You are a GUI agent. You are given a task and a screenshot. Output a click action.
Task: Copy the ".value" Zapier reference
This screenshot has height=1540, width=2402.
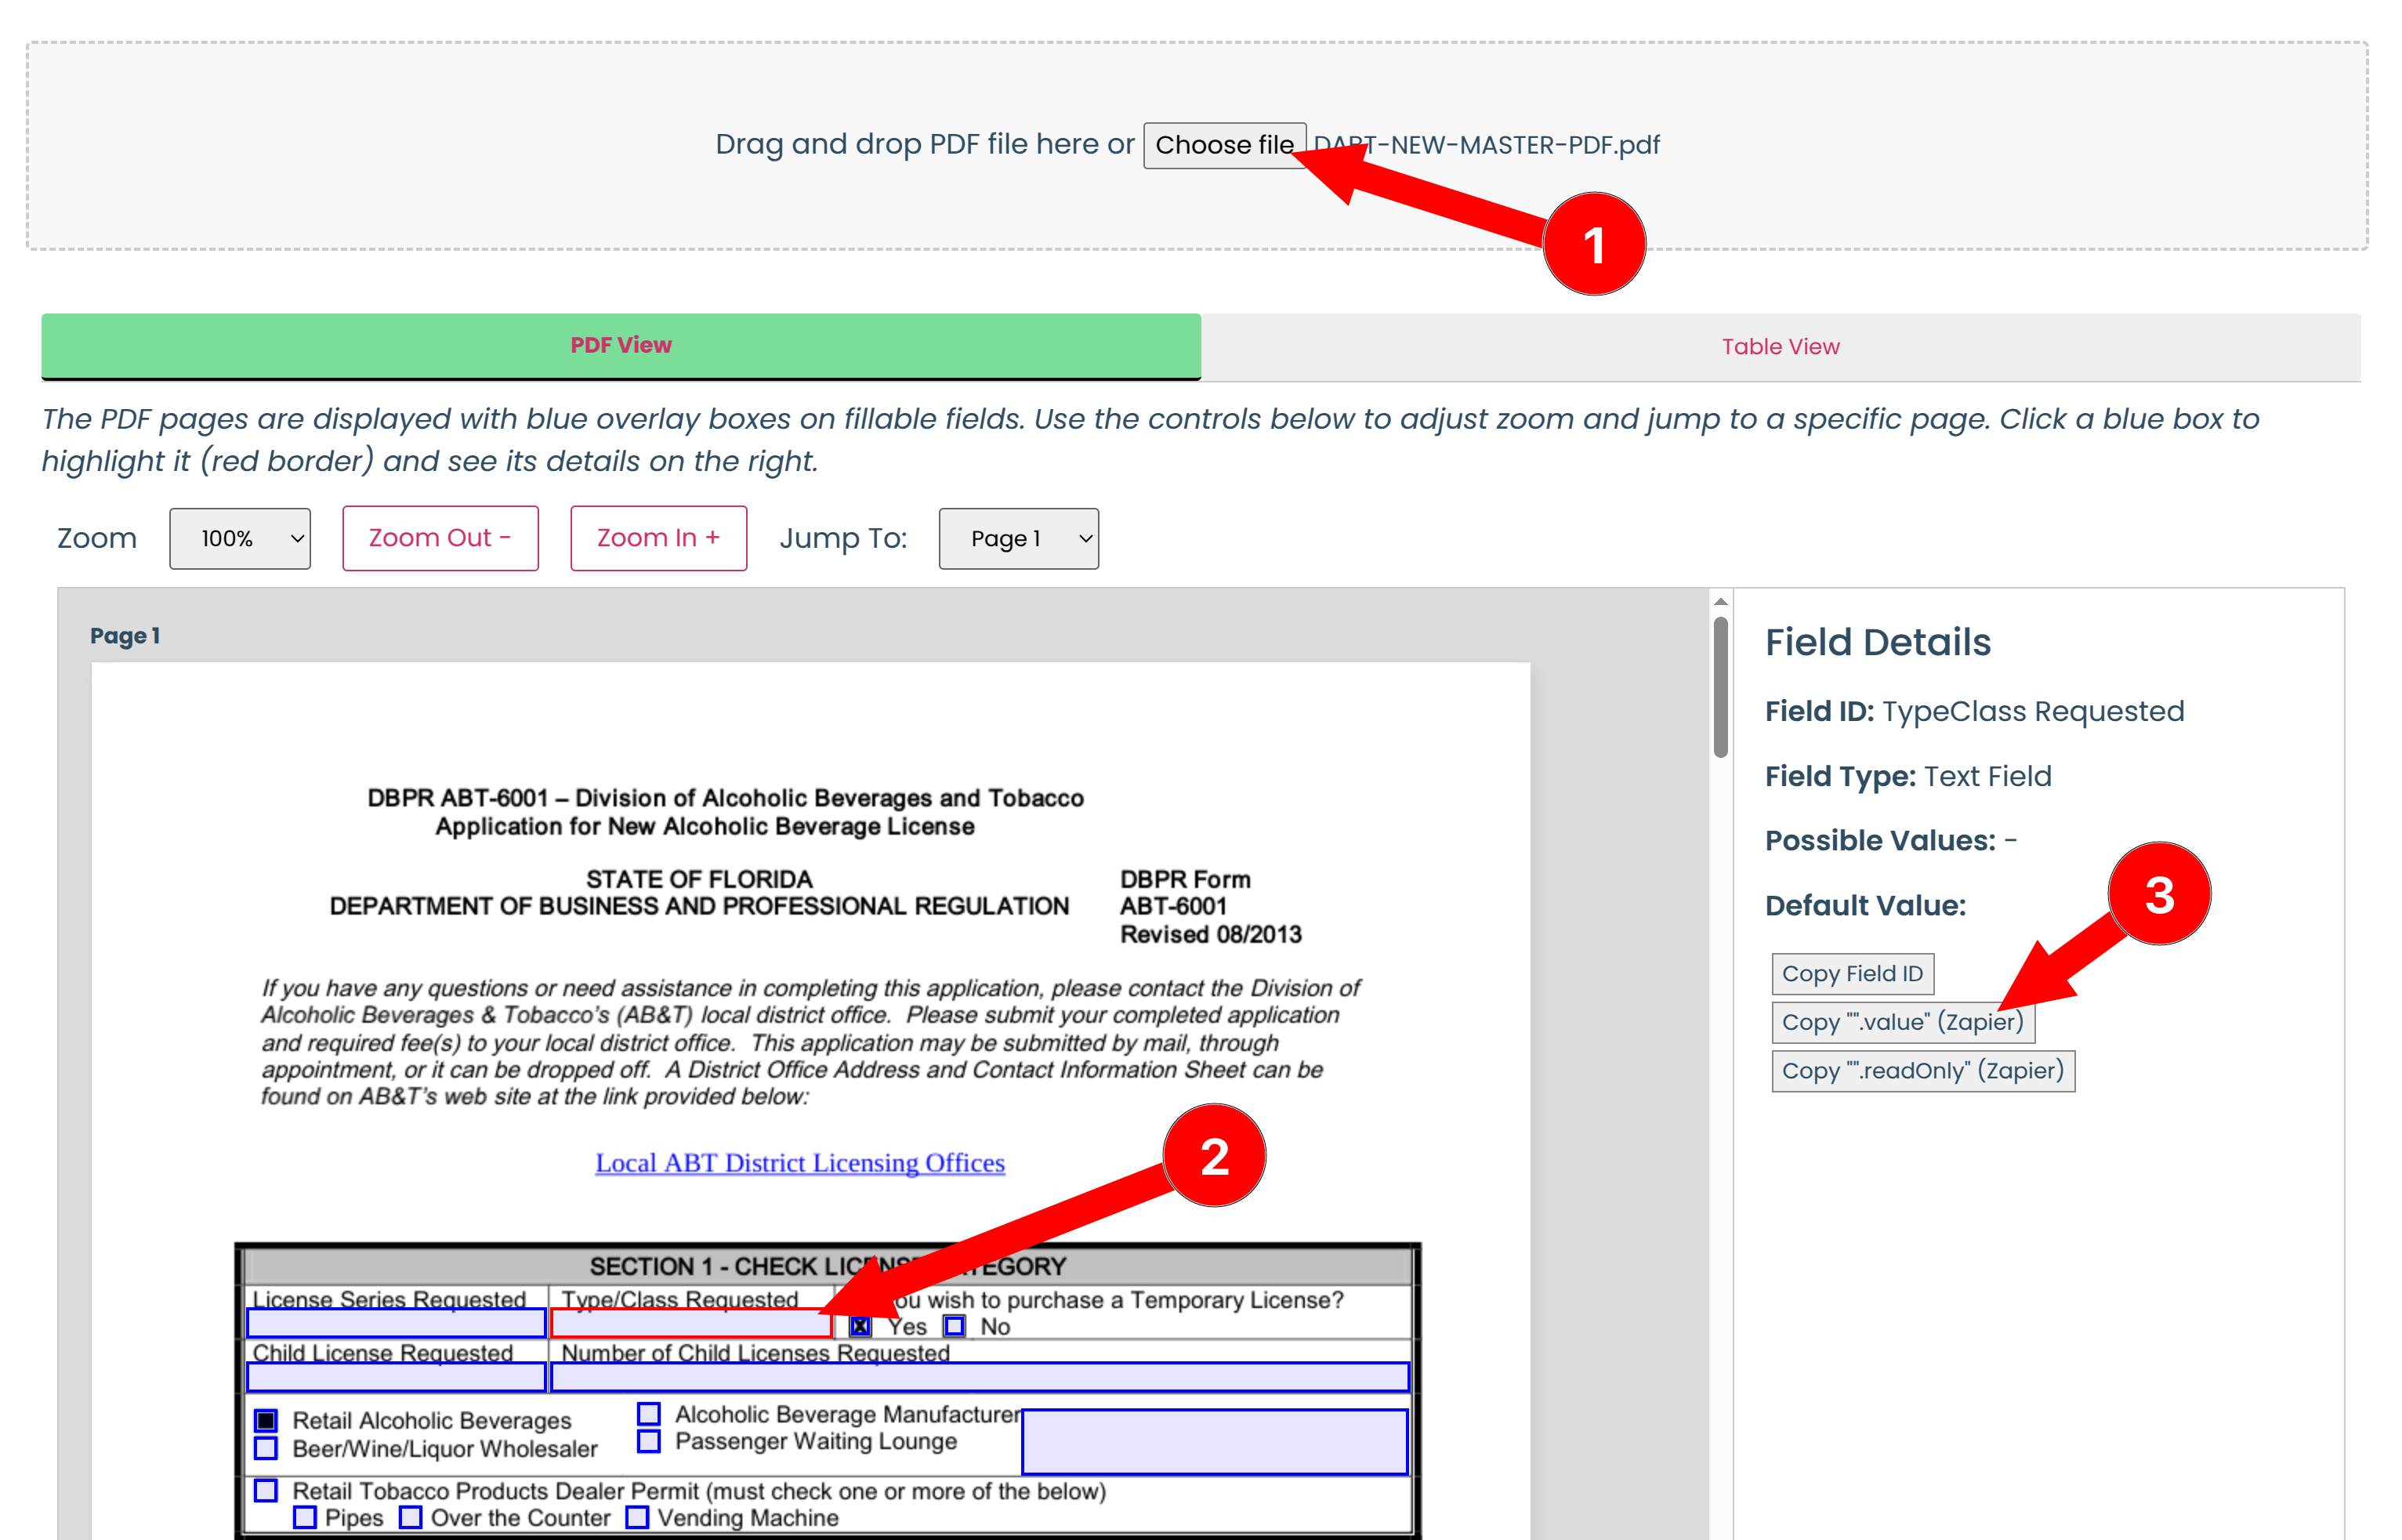coord(1901,1022)
